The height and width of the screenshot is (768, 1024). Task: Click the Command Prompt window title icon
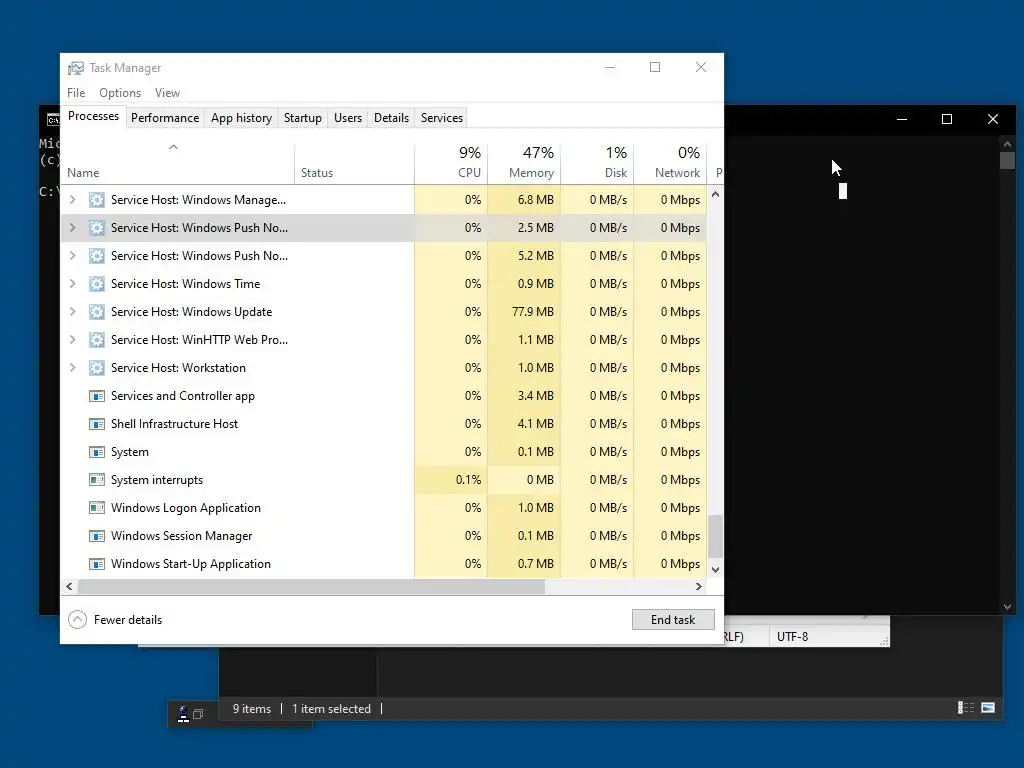click(x=53, y=120)
